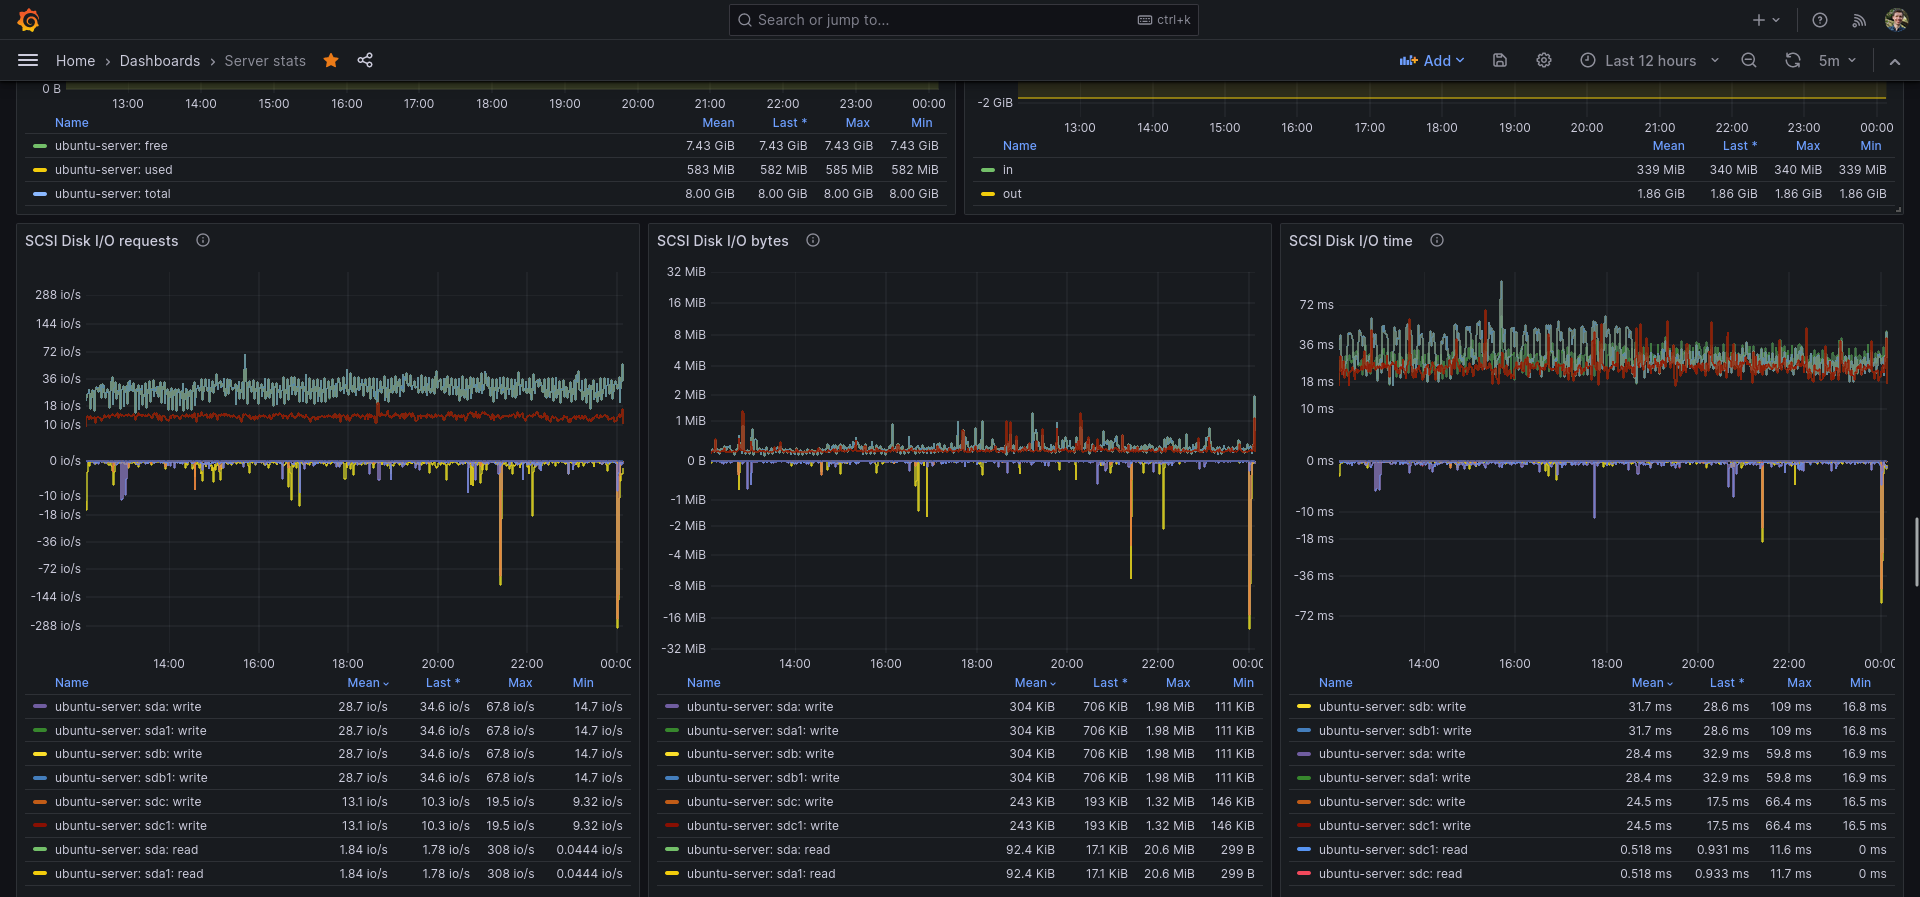Screen dimensions: 1920x897
Task: Expand the Add panel dropdown
Action: 1432,61
